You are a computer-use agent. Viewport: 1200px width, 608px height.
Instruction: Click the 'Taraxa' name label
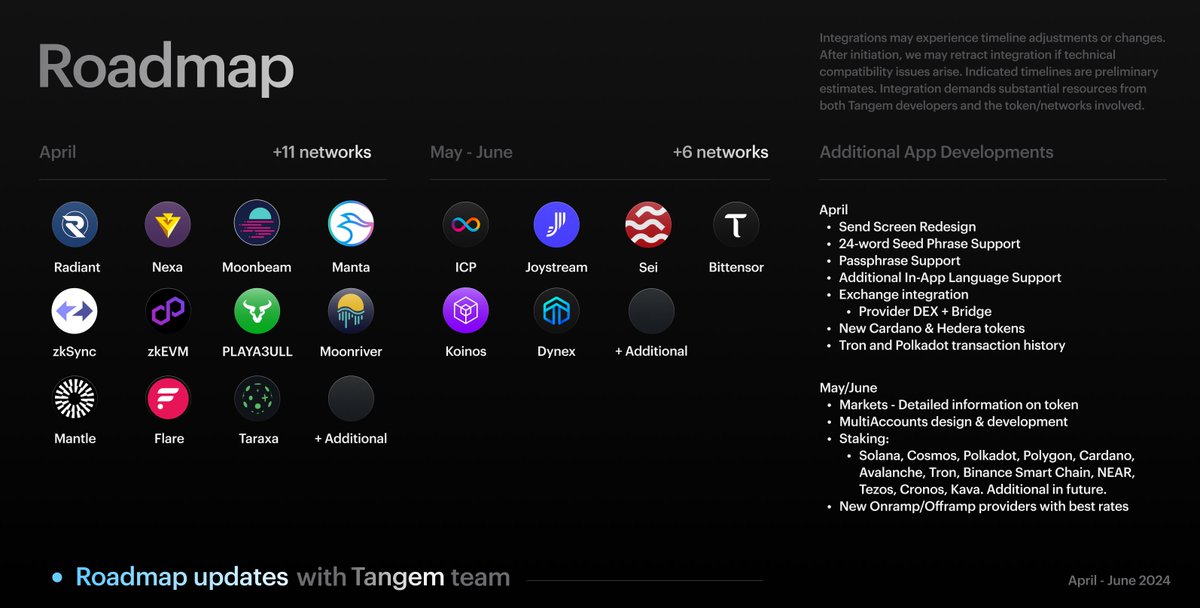pos(258,438)
